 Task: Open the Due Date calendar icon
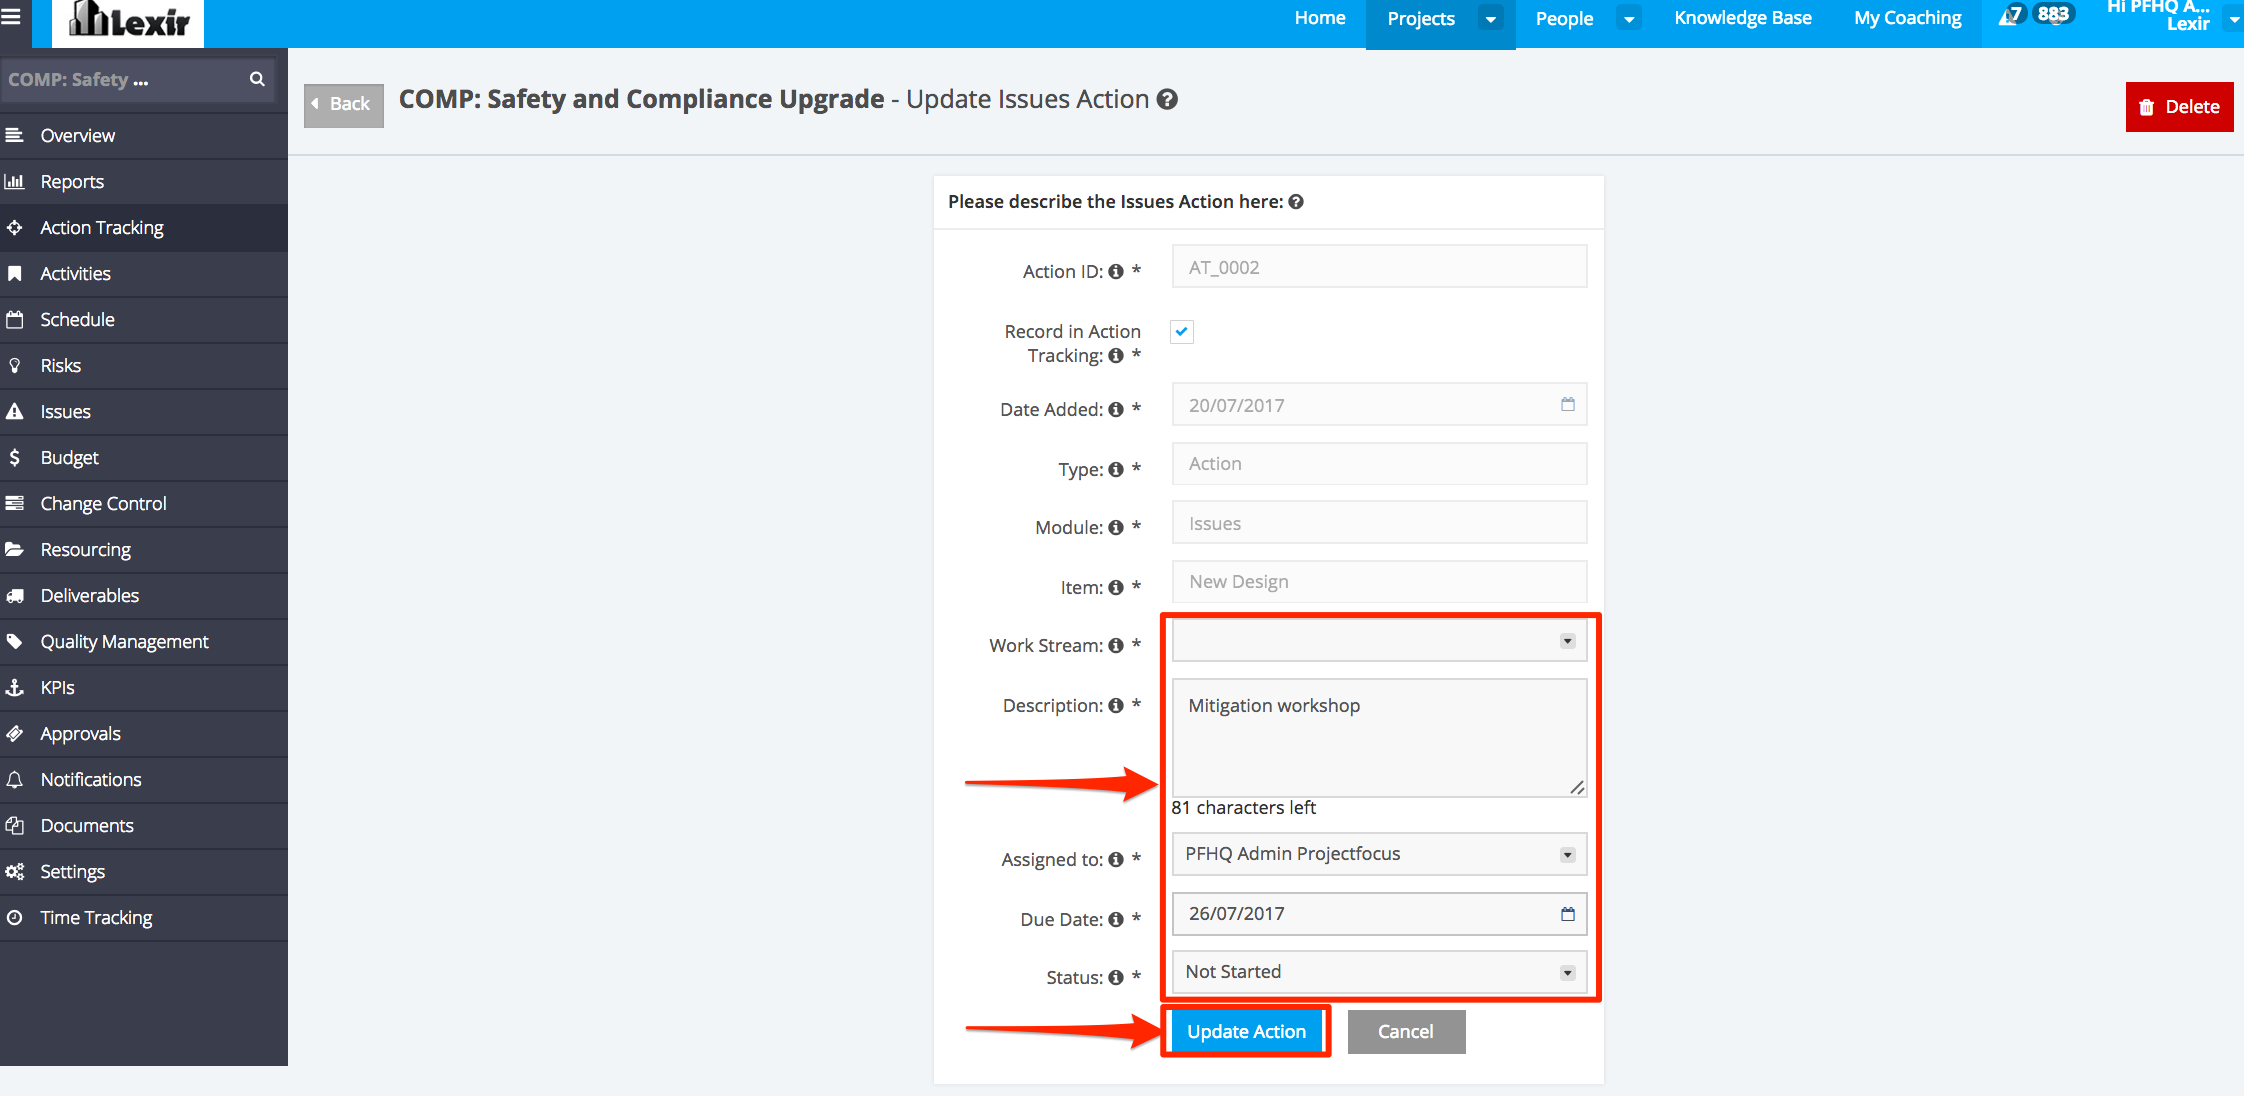click(1567, 913)
